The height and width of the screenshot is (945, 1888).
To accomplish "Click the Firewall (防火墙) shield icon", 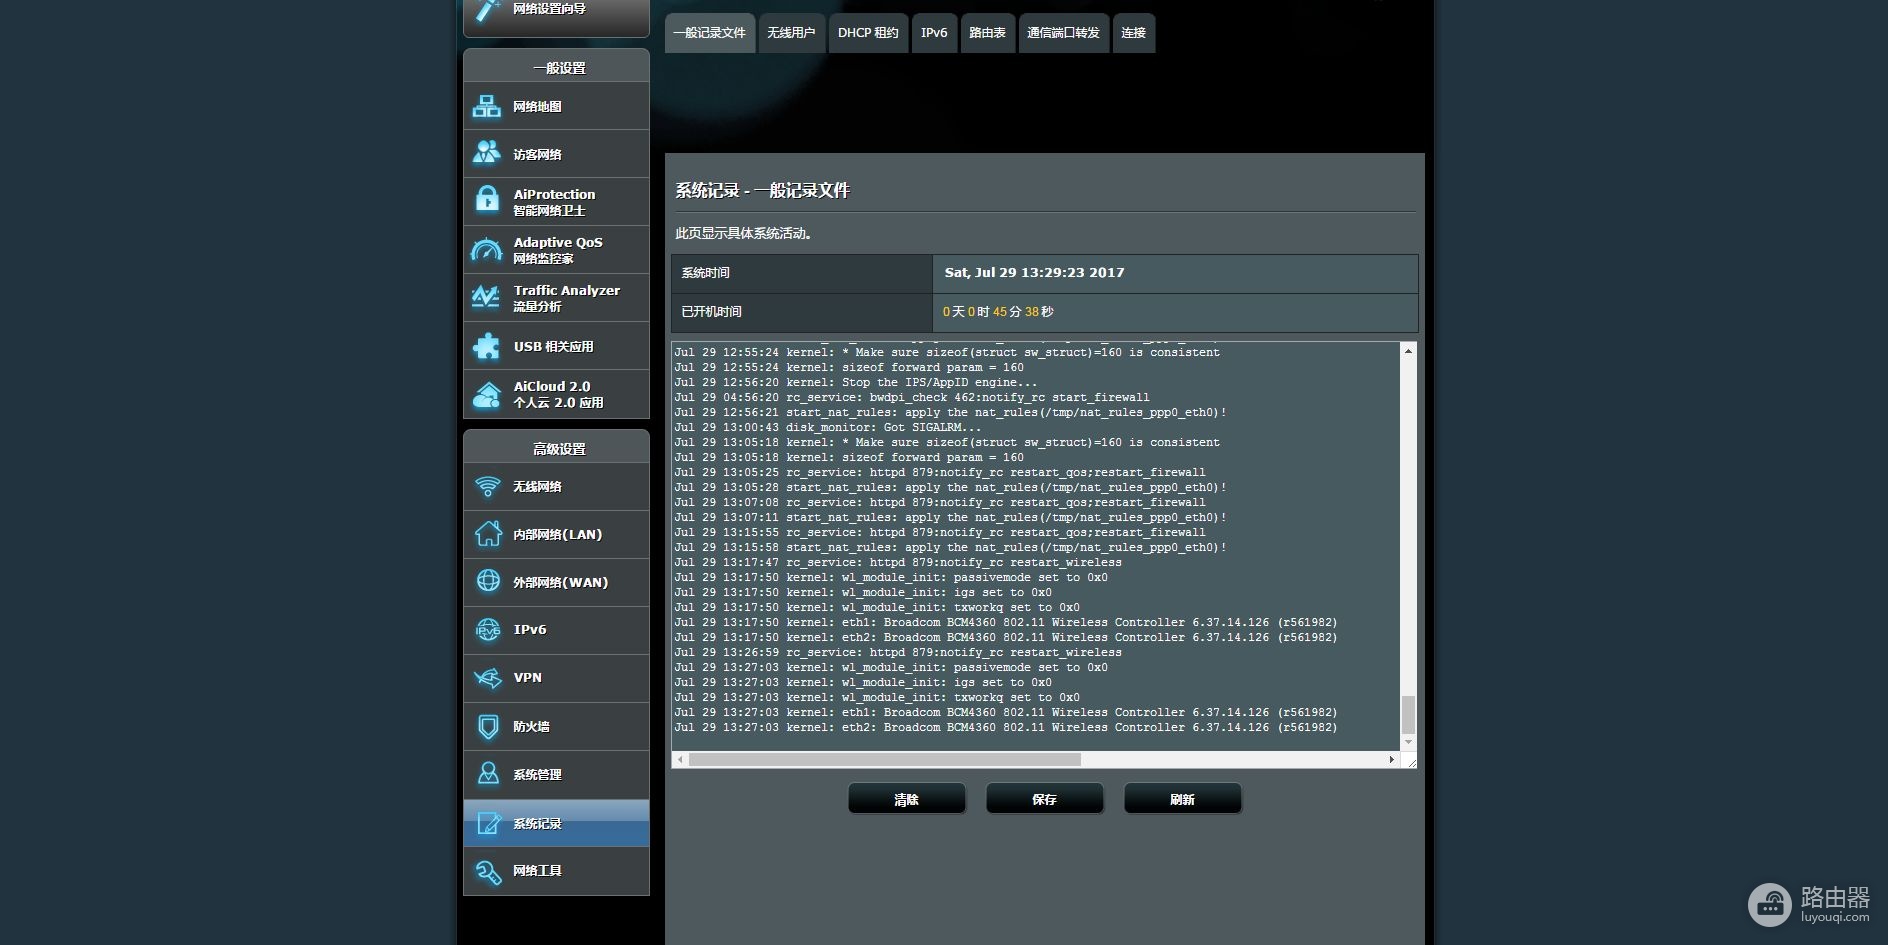I will coord(487,726).
